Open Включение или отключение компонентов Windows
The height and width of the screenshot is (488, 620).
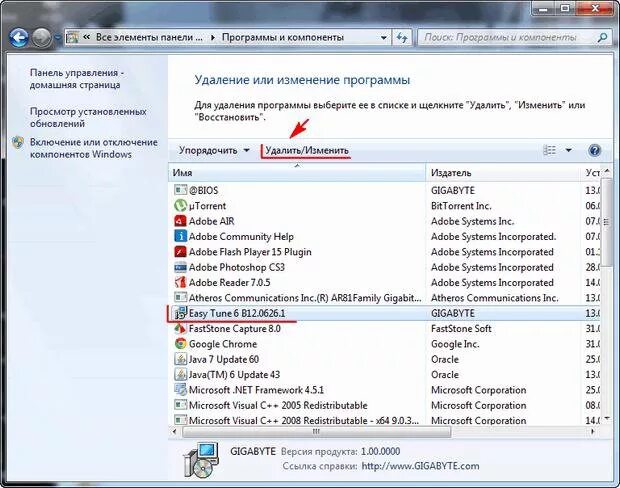tap(94, 148)
